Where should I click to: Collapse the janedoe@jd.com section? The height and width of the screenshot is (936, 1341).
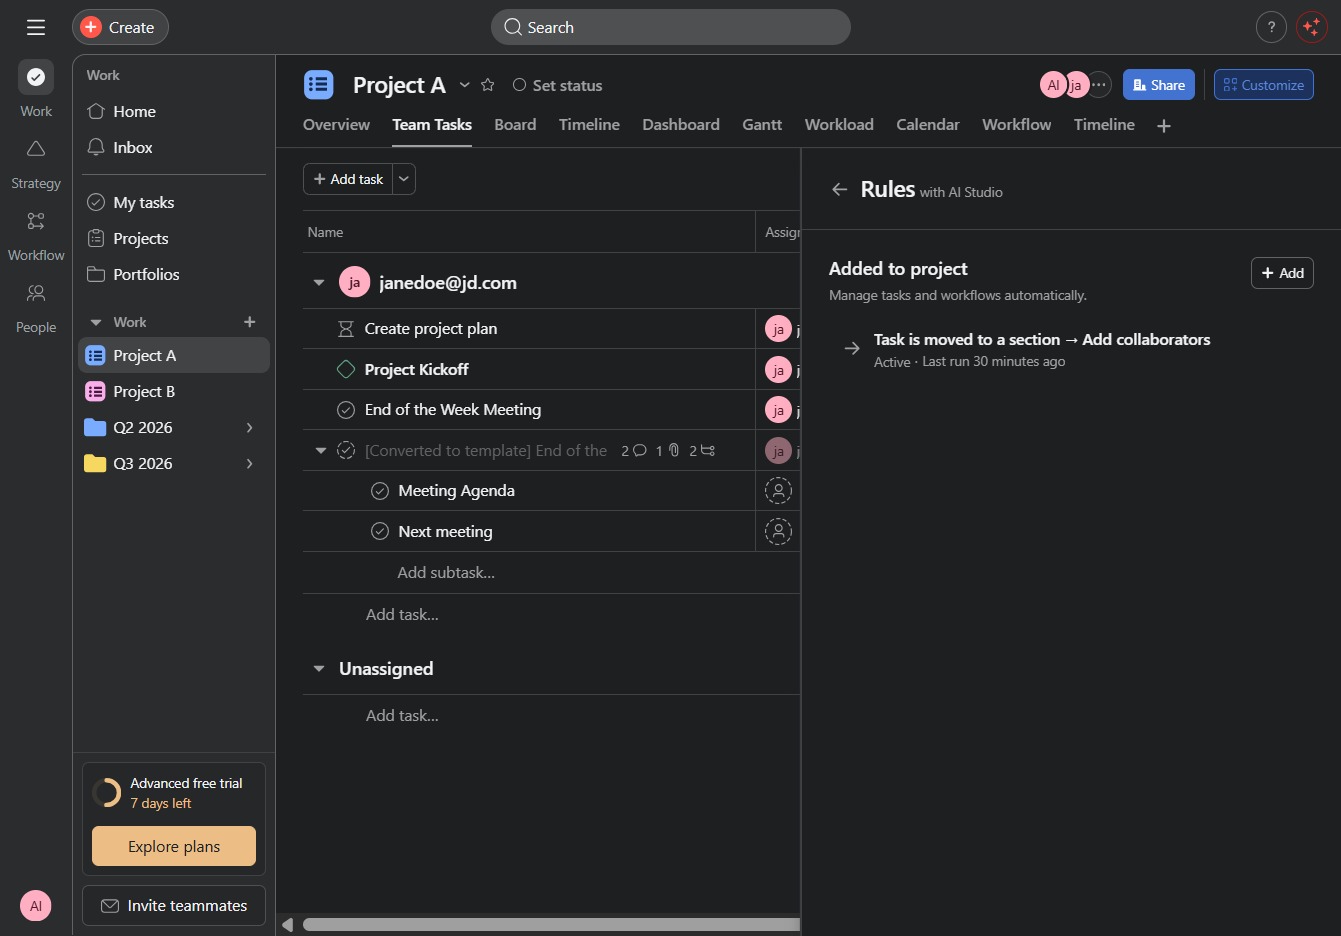pyautogui.click(x=319, y=283)
